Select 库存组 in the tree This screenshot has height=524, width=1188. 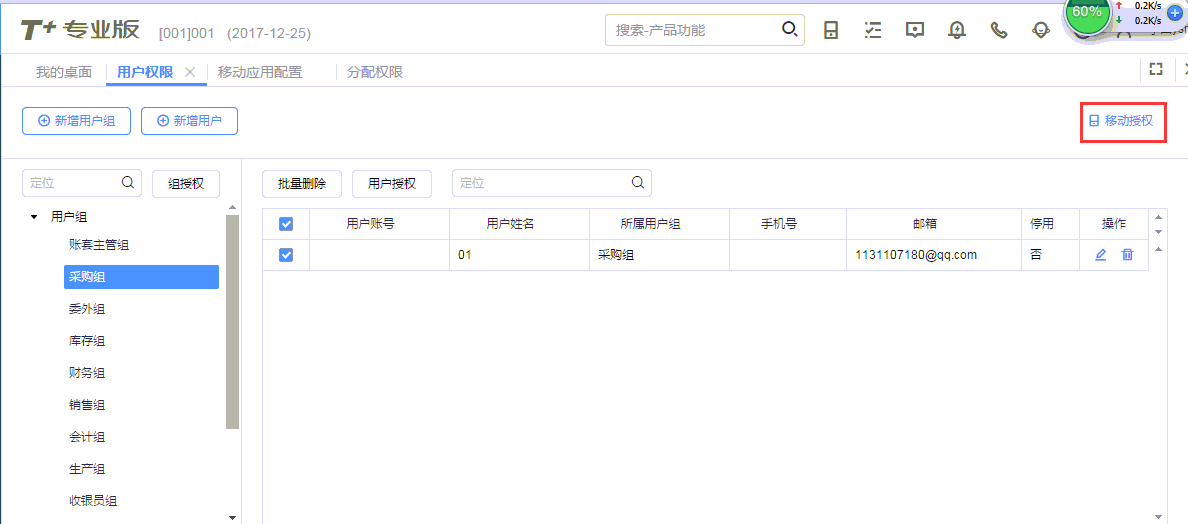86,341
